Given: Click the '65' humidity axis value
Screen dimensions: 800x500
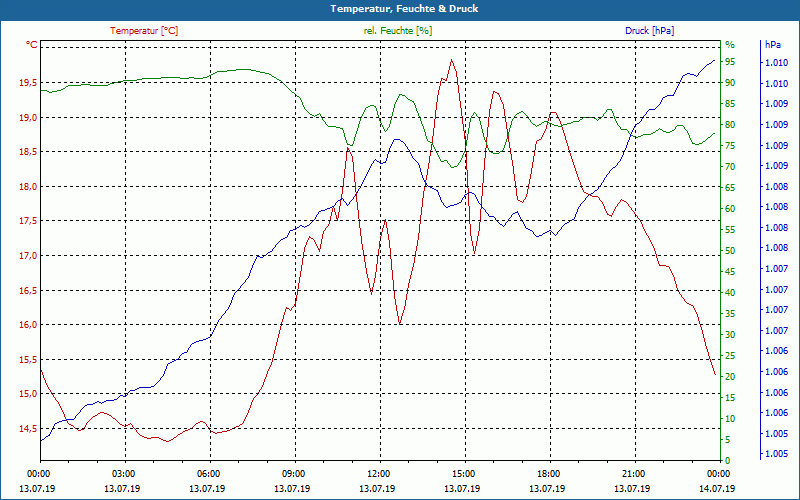Looking at the screenshot, I should (730, 187).
